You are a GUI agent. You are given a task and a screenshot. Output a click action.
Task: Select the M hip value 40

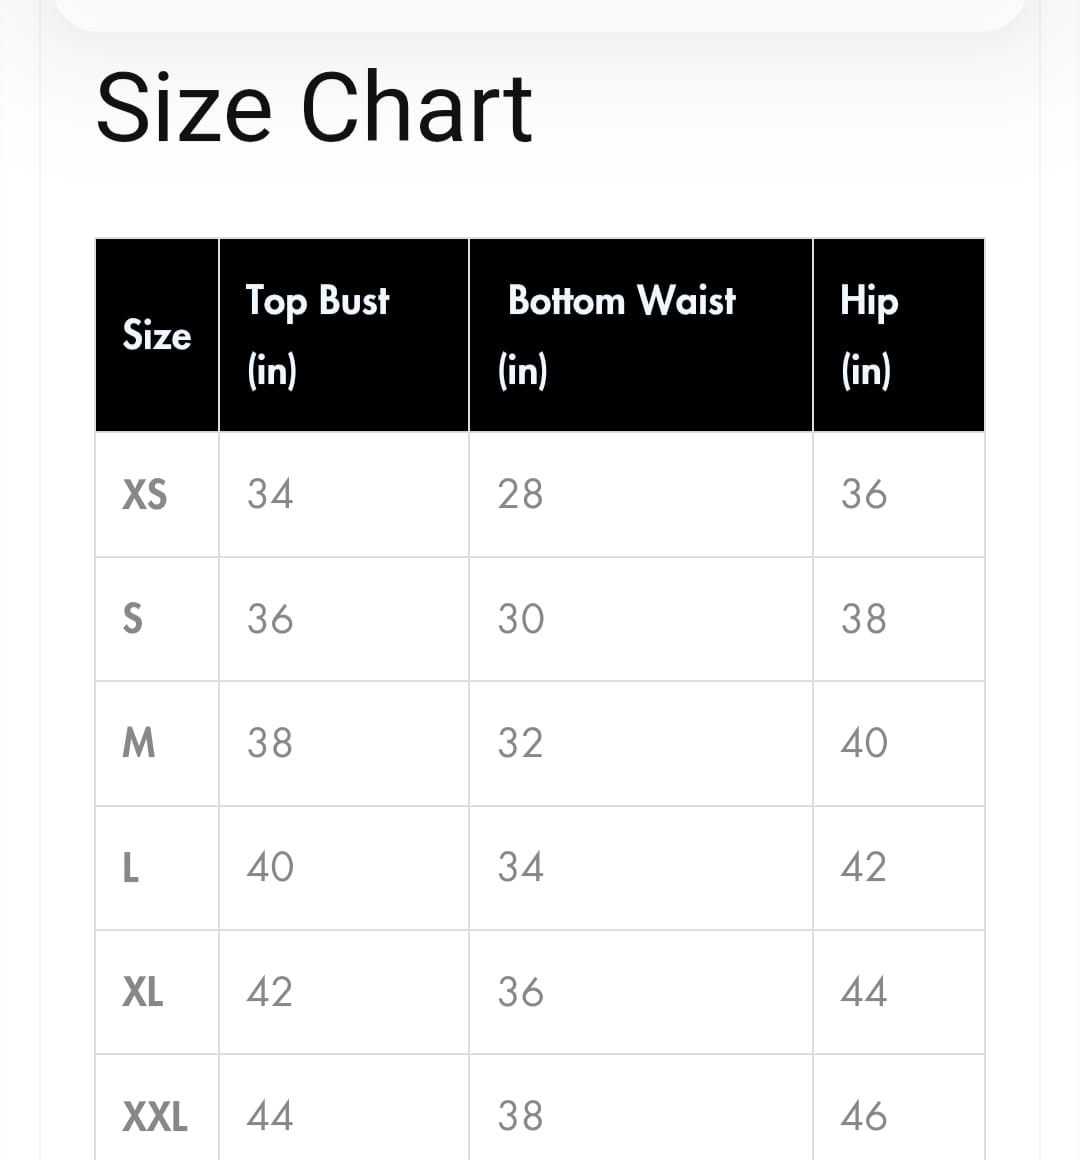coord(864,743)
